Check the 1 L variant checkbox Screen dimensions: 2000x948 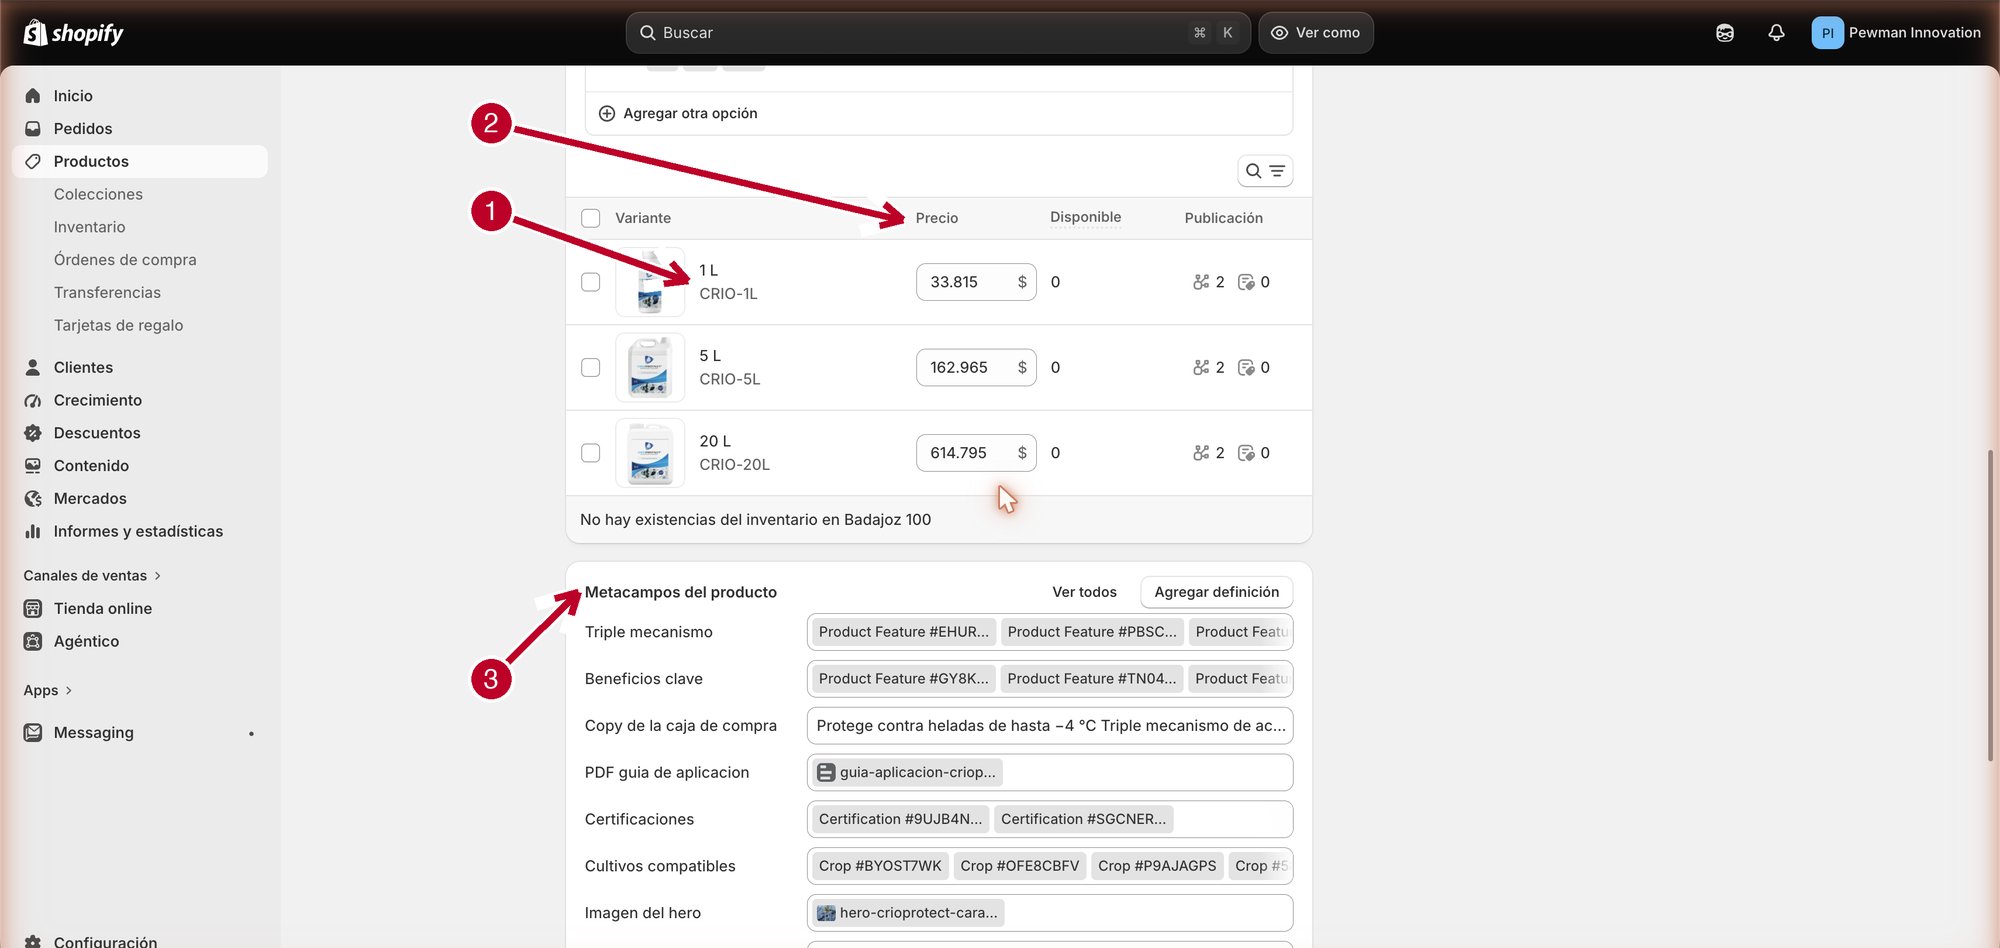(591, 282)
